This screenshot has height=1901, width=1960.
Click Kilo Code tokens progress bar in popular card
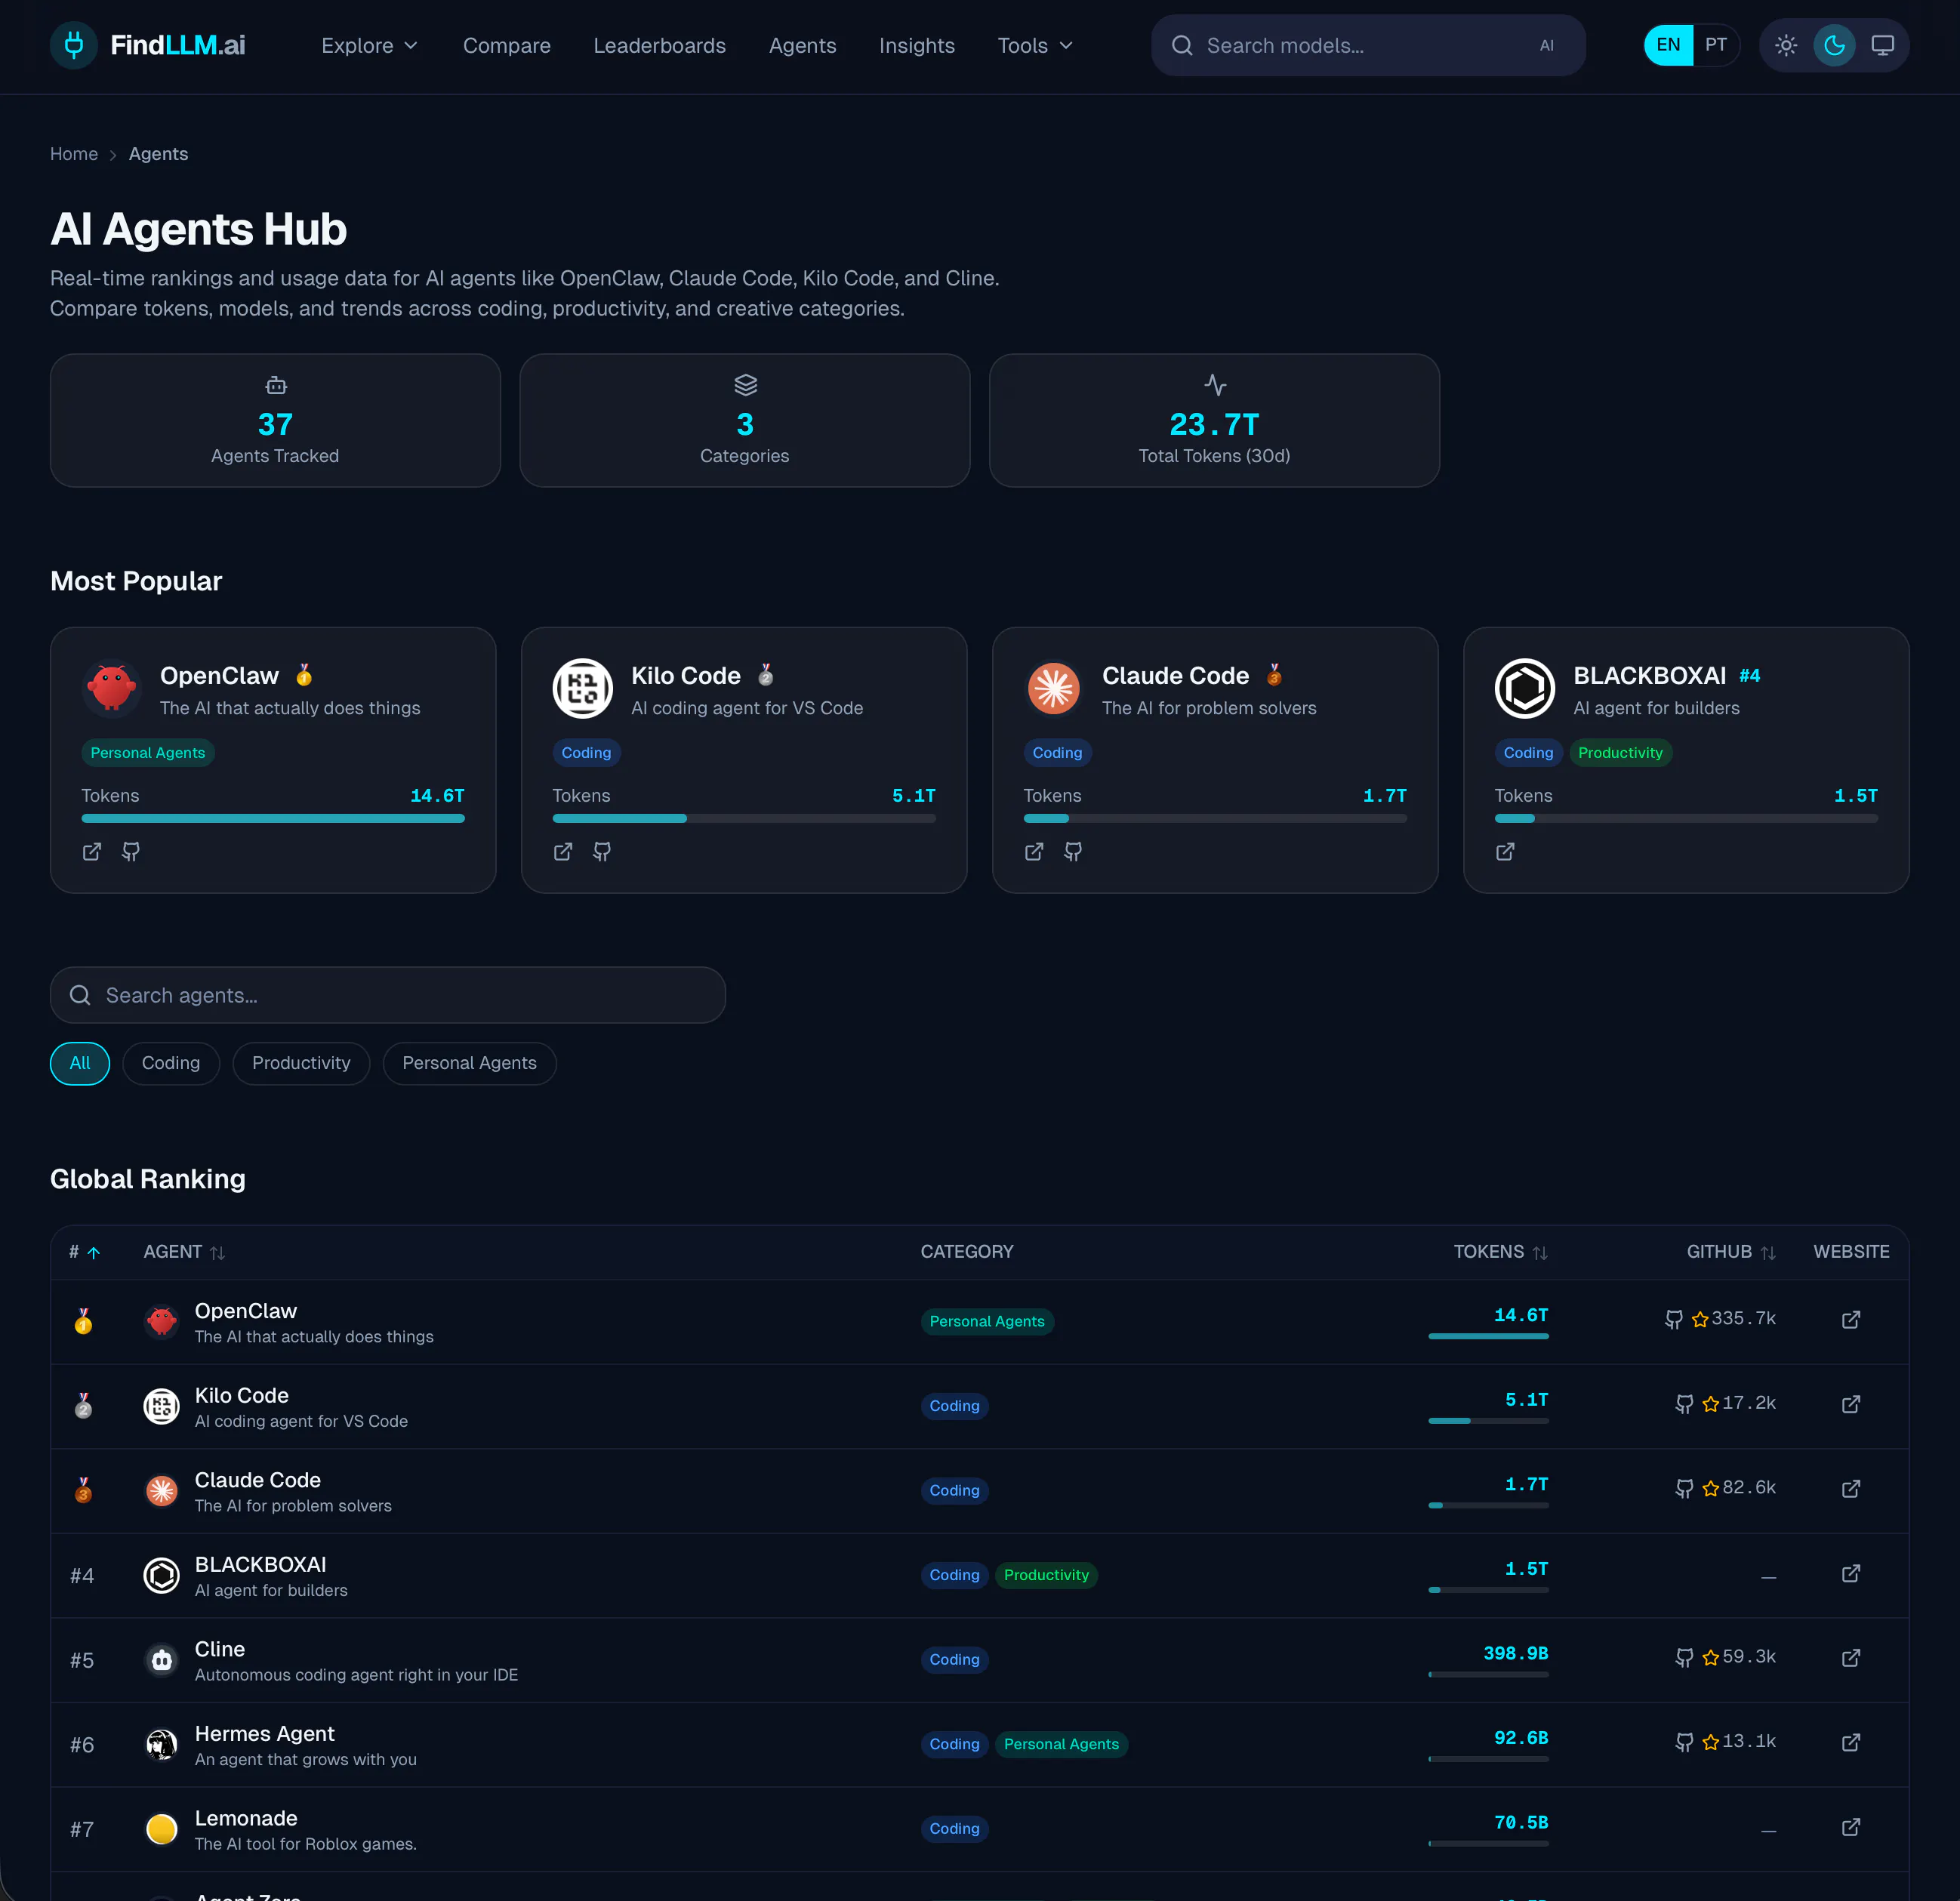[x=744, y=818]
